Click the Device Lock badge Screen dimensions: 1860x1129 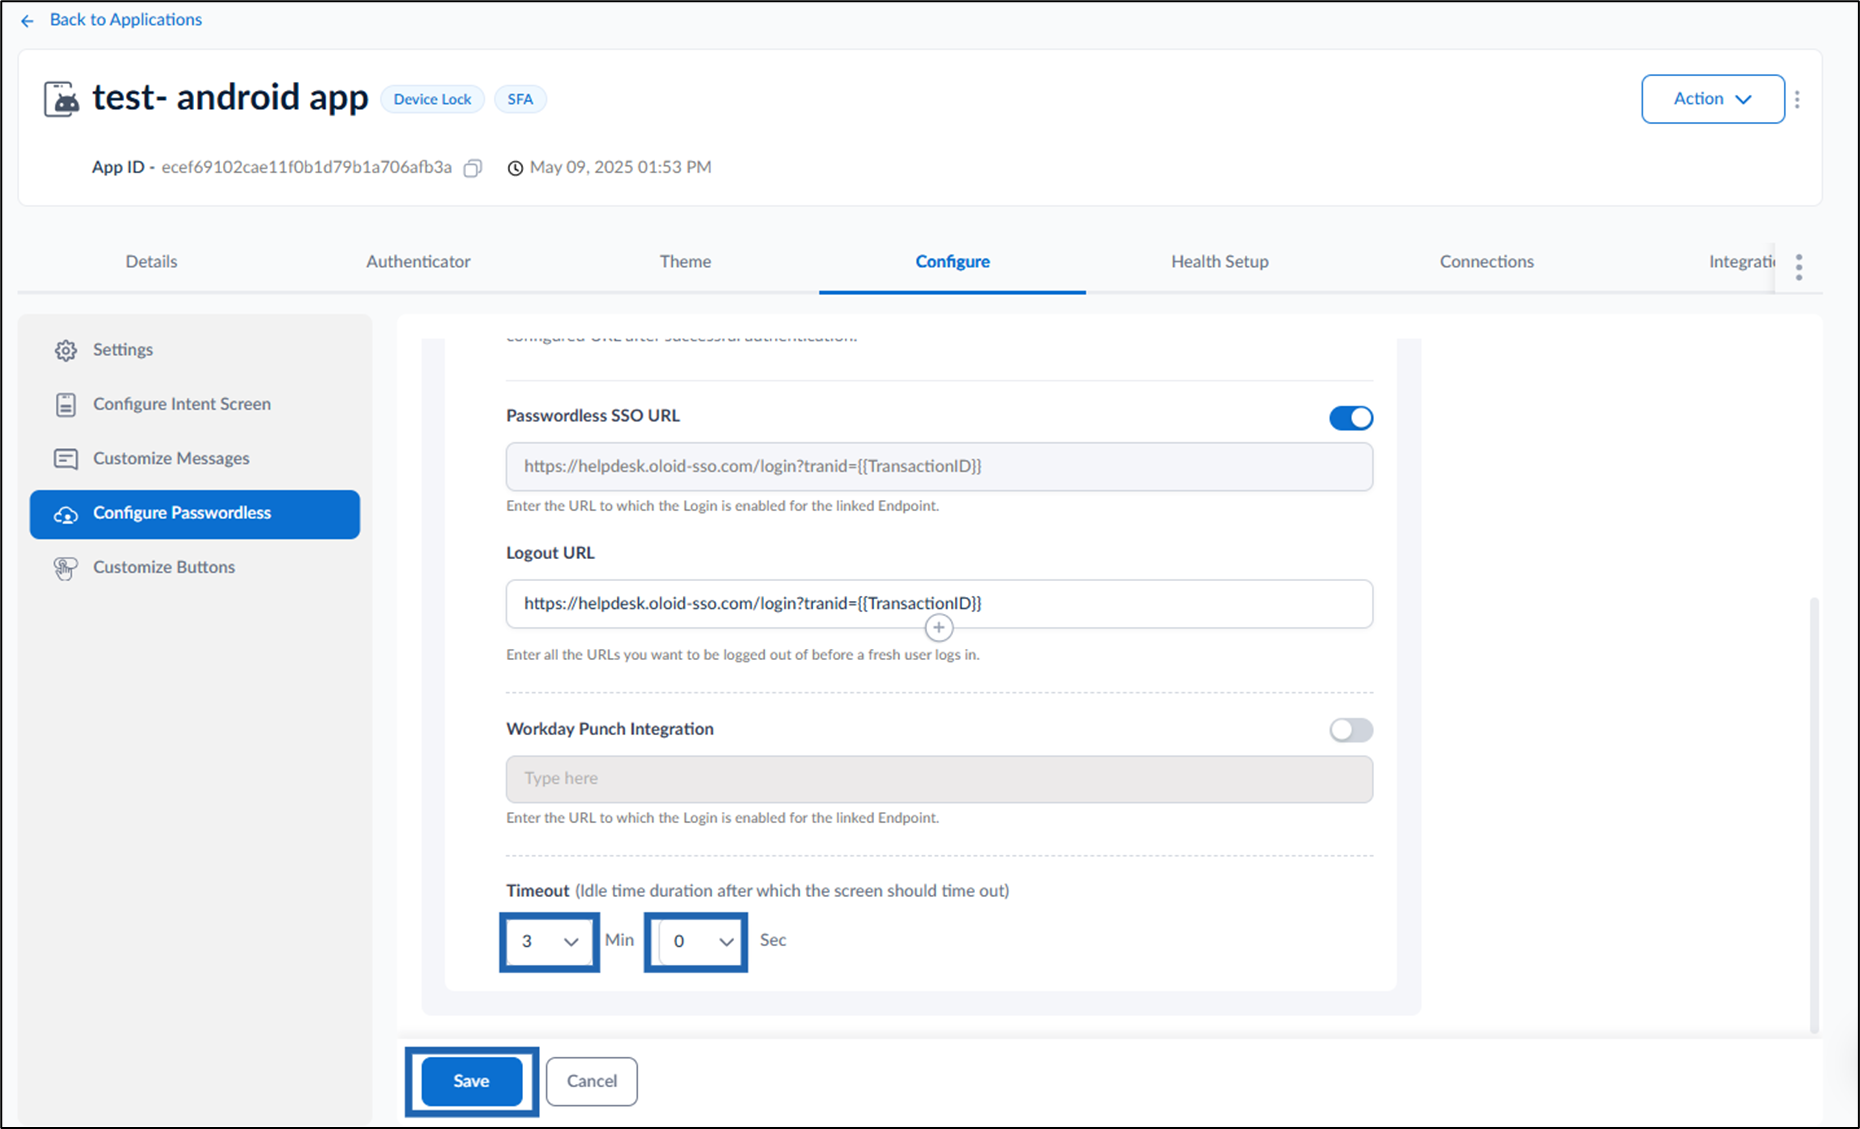tap(432, 99)
